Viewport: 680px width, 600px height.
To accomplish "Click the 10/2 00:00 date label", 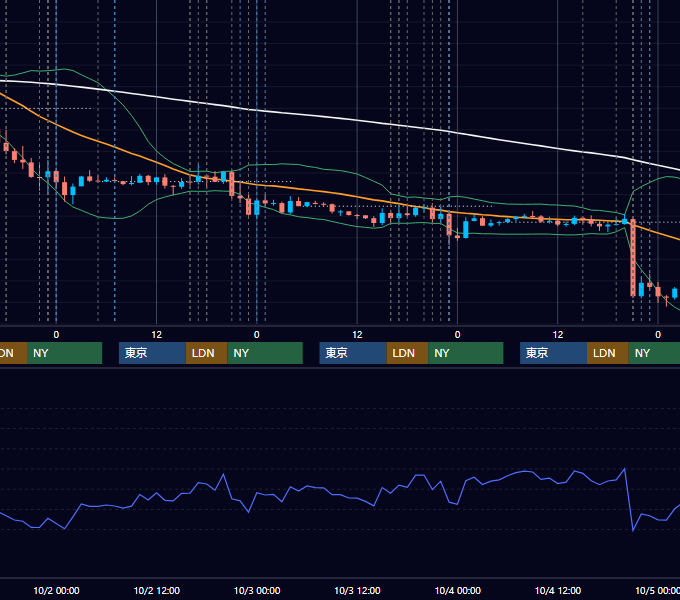I will click(x=56, y=590).
